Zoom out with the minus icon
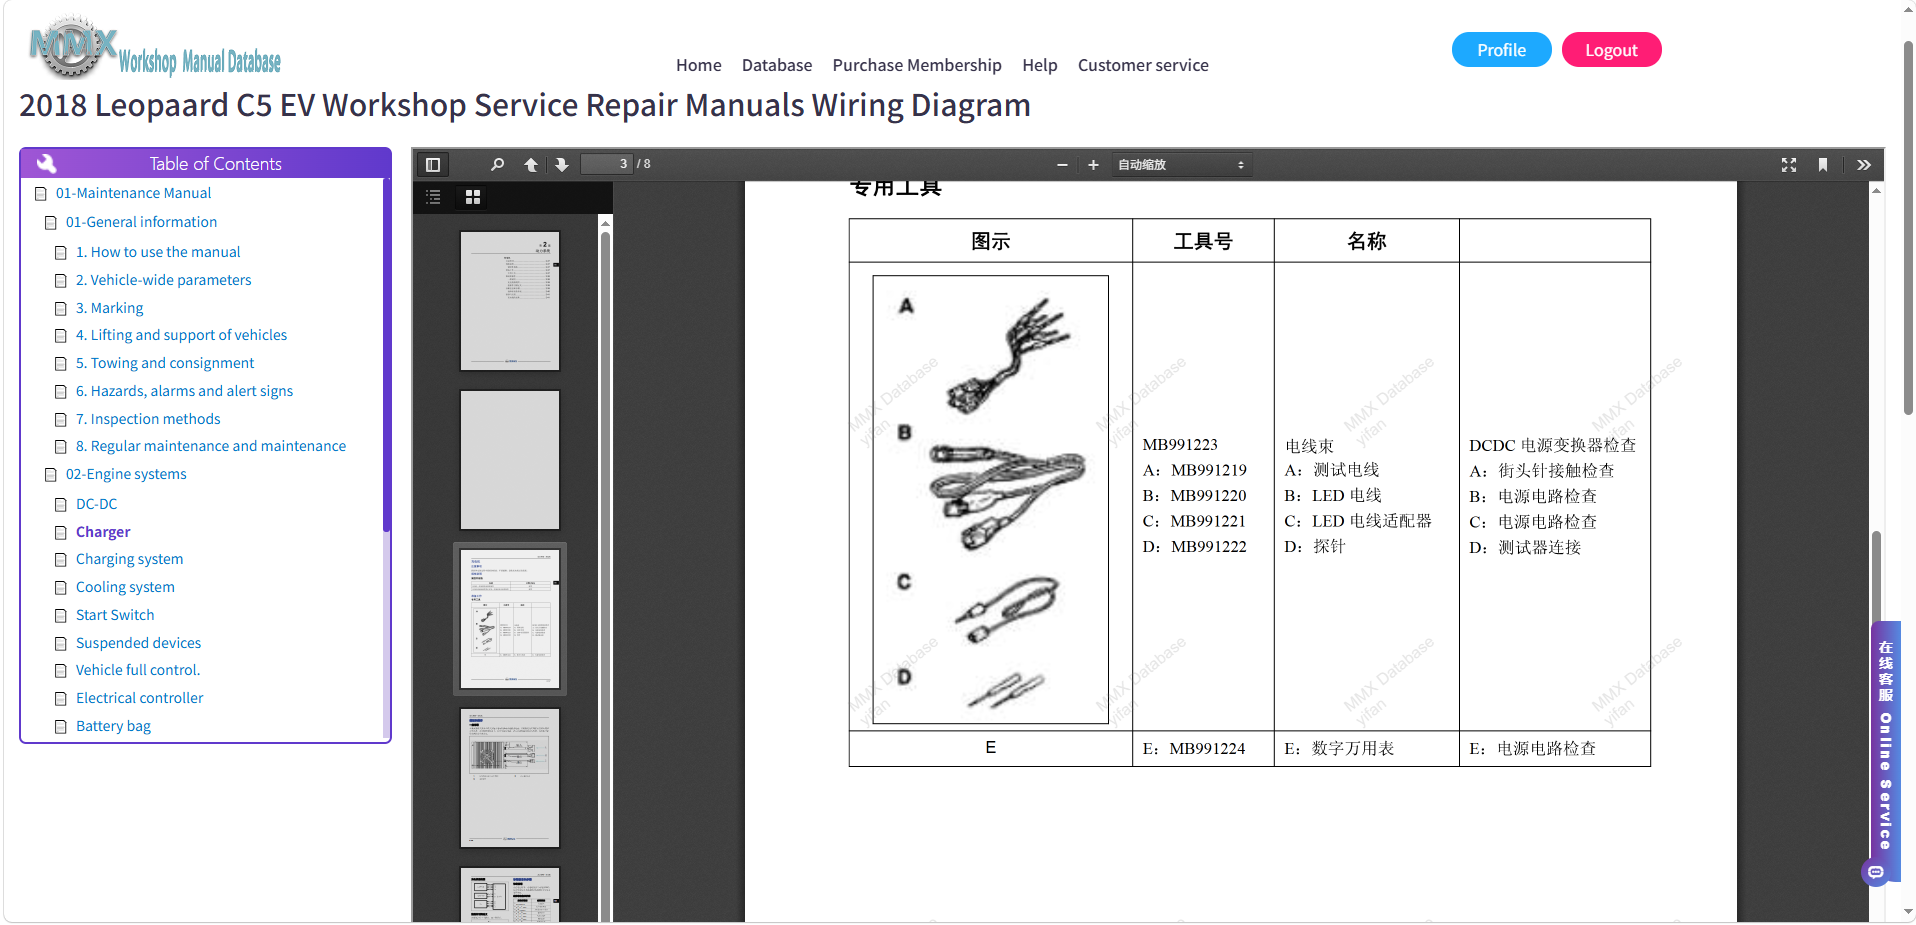Image resolution: width=1916 pixels, height=925 pixels. click(1062, 165)
